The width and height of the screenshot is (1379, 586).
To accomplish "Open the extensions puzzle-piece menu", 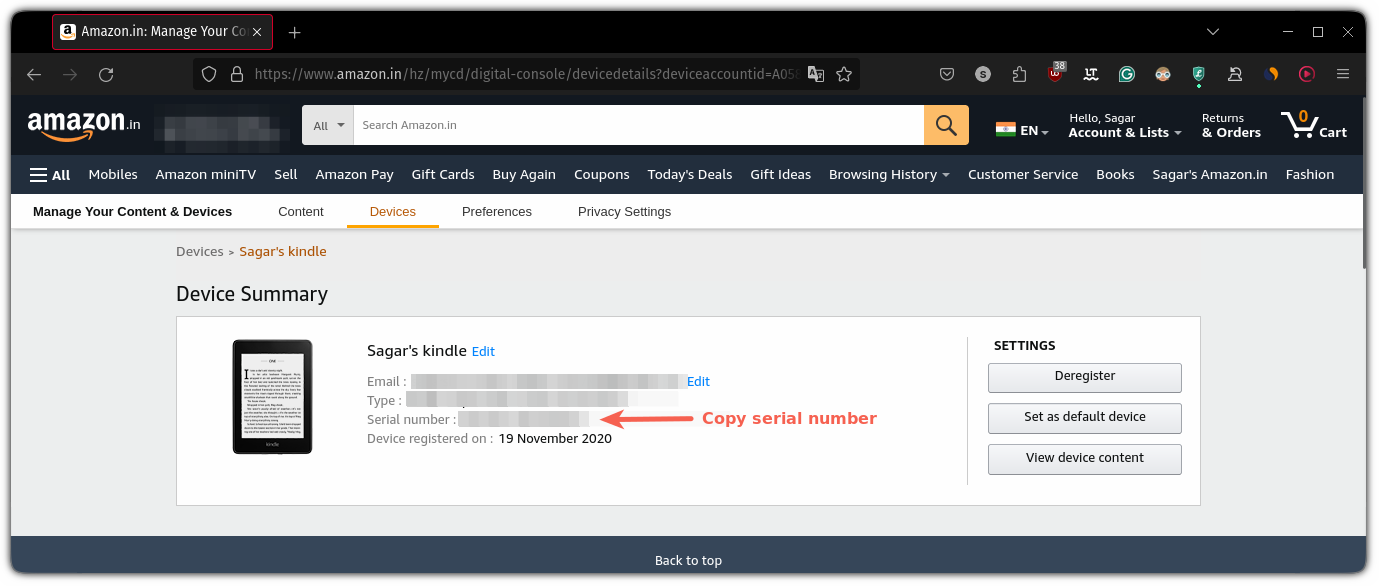I will pos(1019,74).
